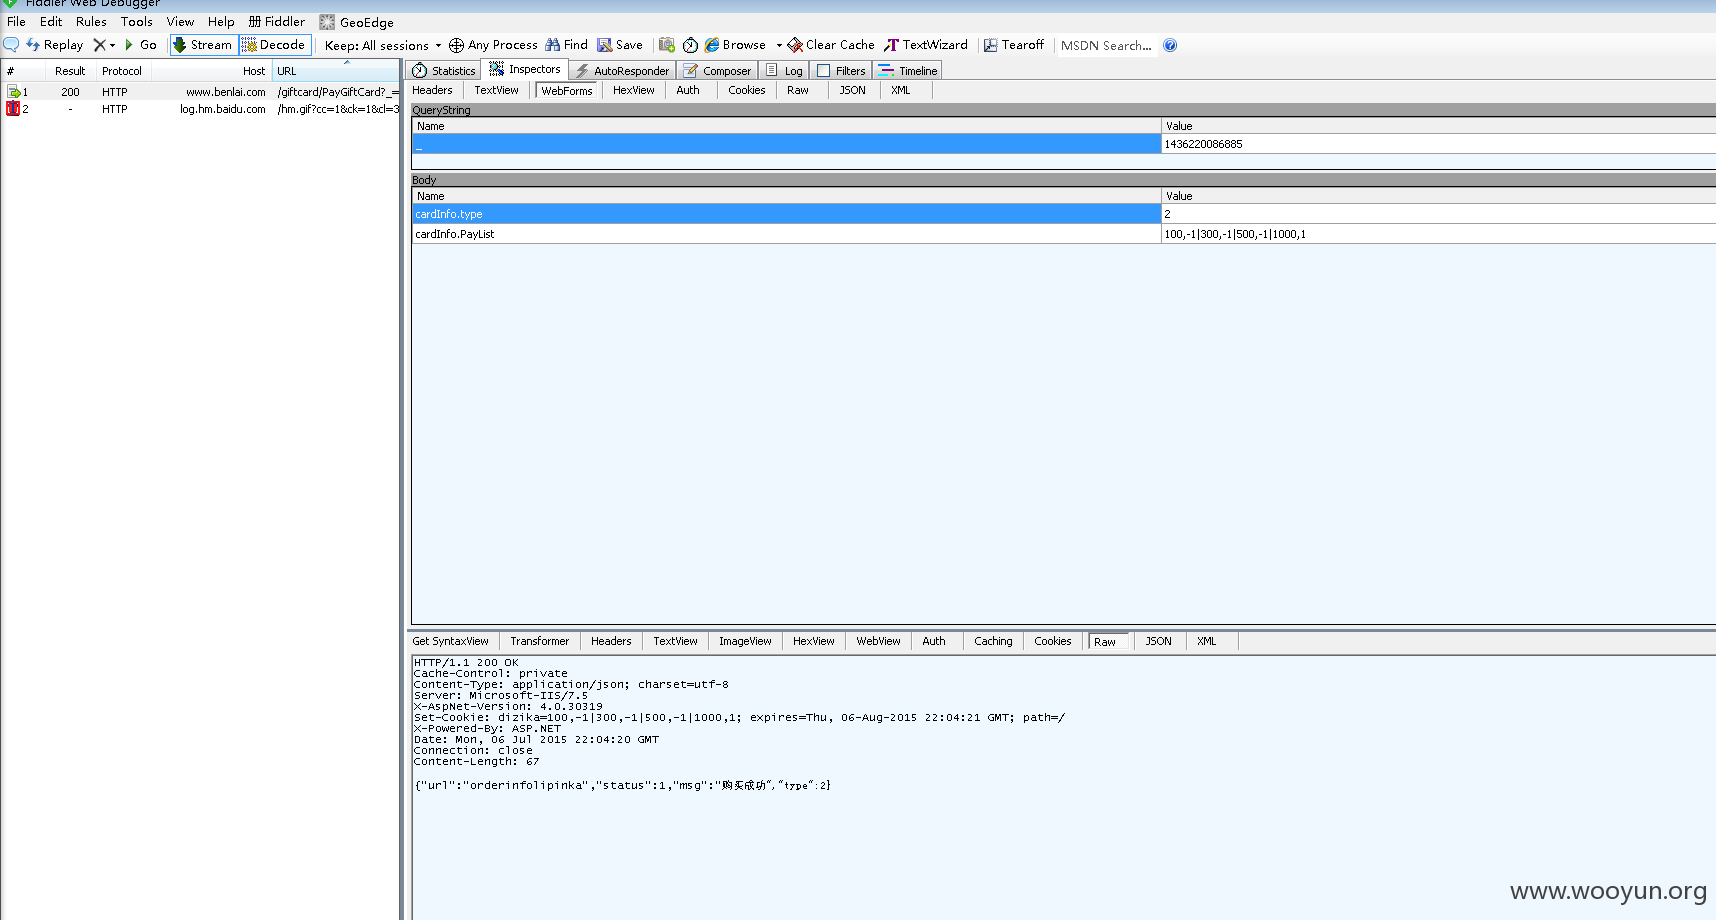The width and height of the screenshot is (1716, 920).
Task: Open the Edit menu
Action: coord(51,22)
